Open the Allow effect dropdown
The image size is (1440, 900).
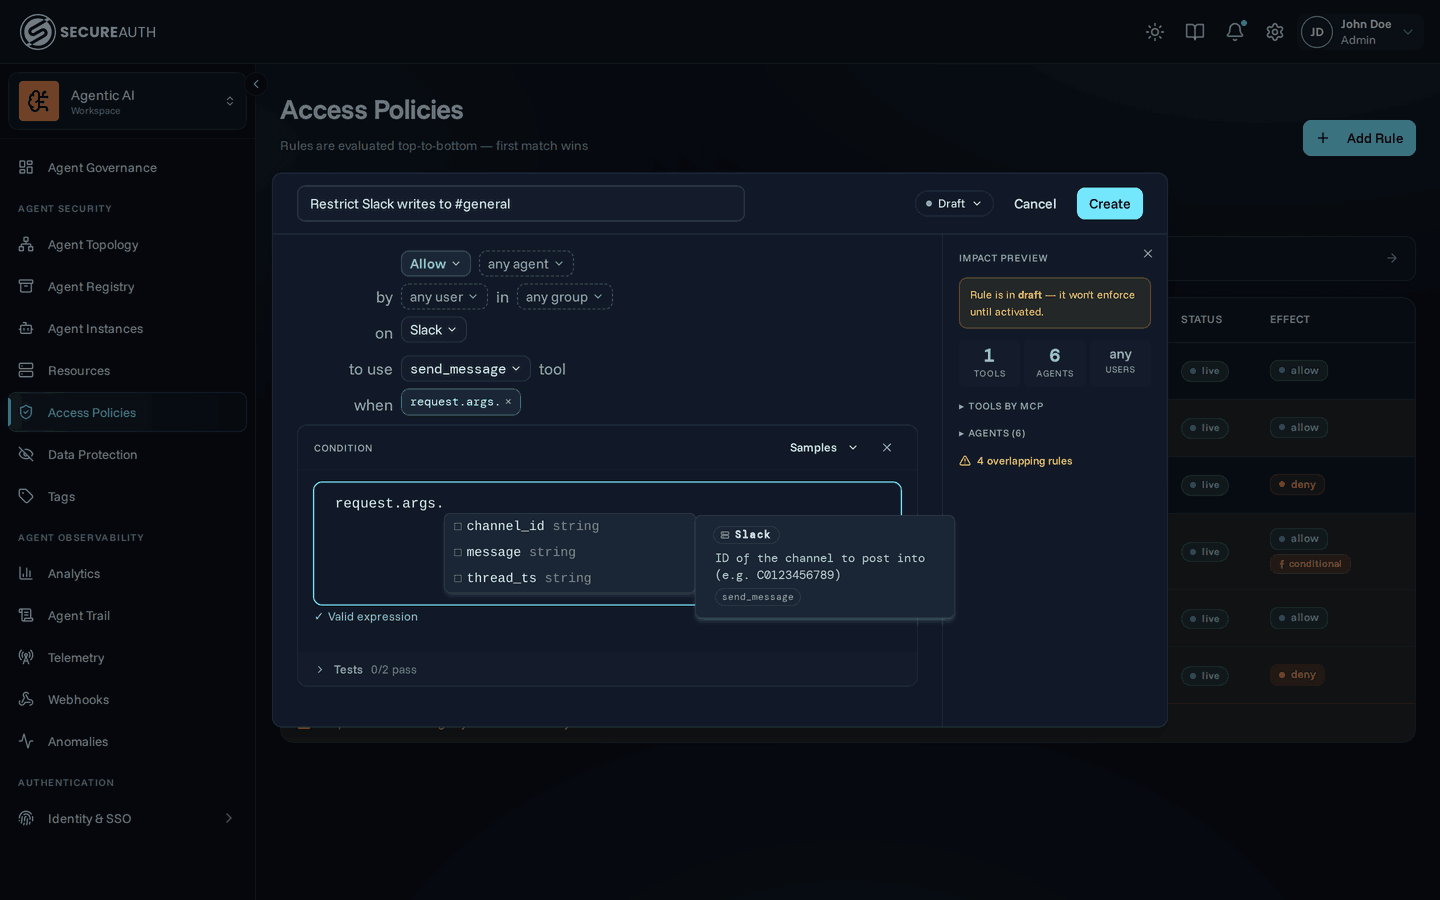click(x=435, y=264)
